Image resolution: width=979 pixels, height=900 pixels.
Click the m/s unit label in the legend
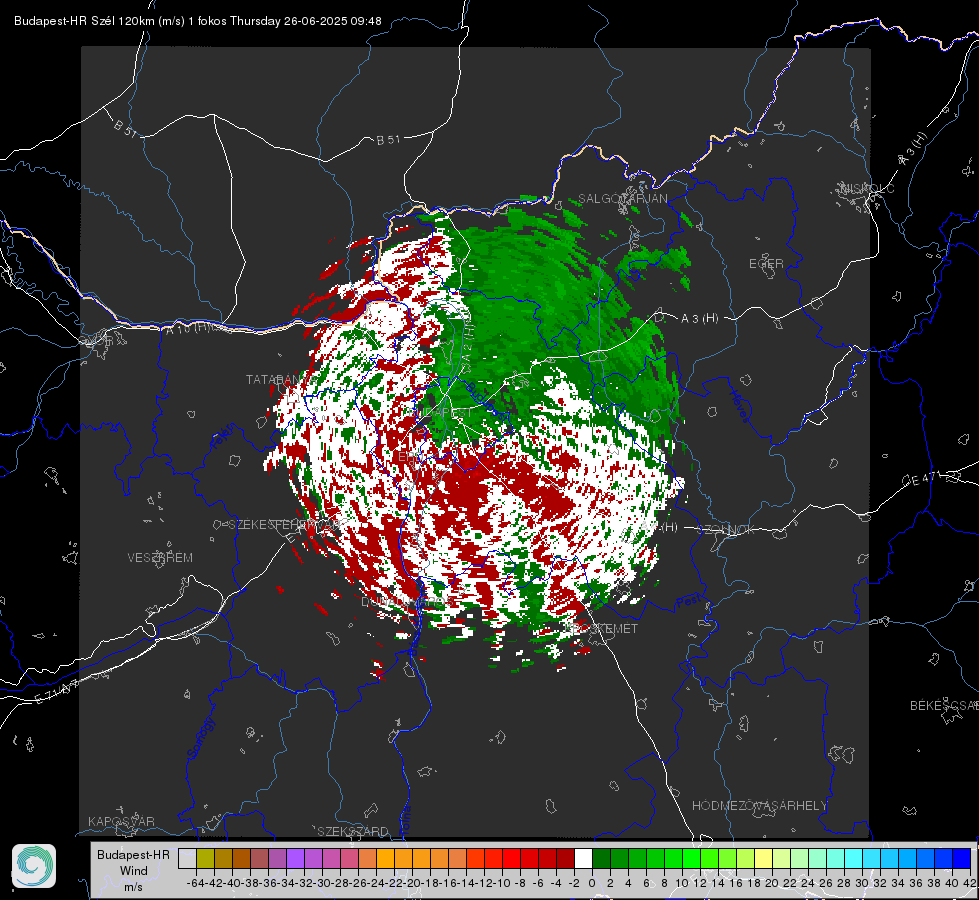(x=134, y=887)
